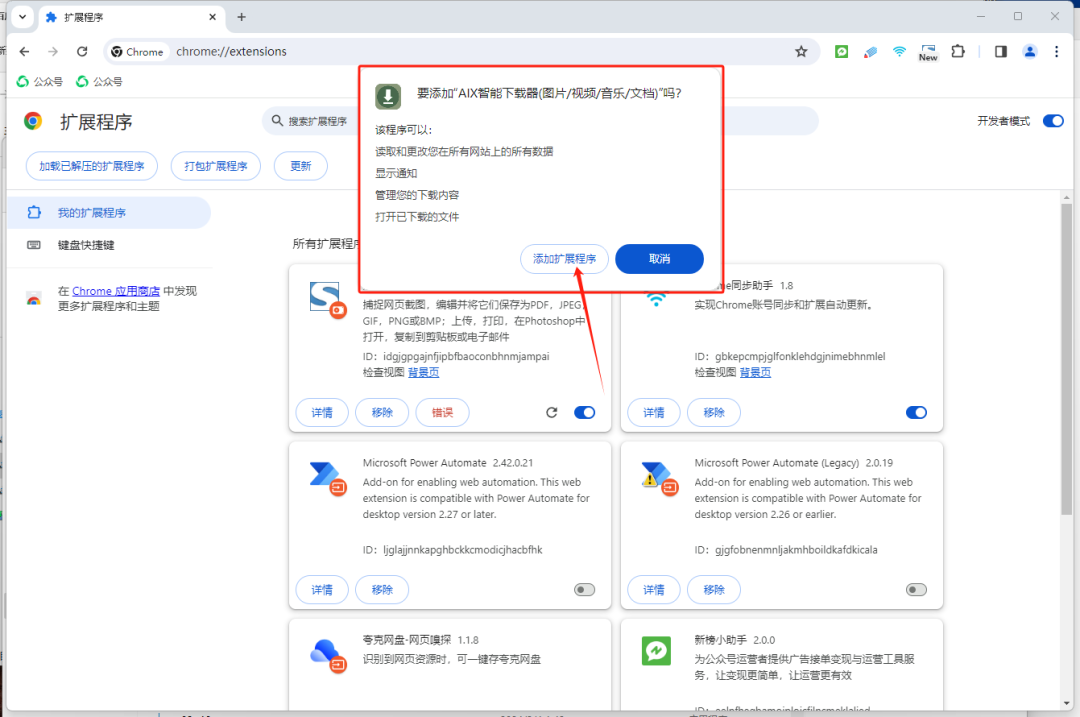
Task: Click the wifi icon on the 同步助手 card
Action: pyautogui.click(x=656, y=299)
